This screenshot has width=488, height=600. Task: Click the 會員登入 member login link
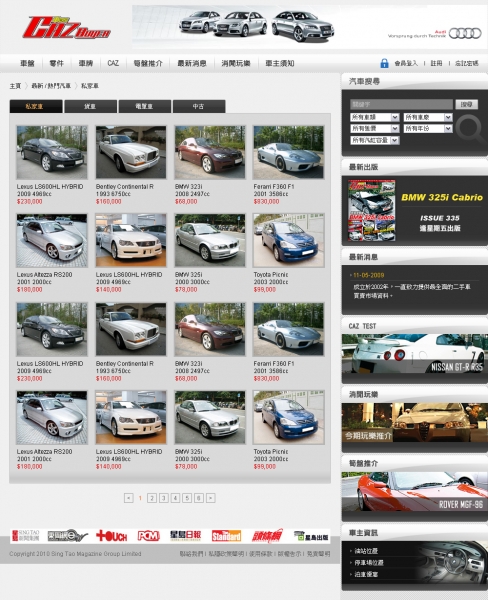click(406, 63)
